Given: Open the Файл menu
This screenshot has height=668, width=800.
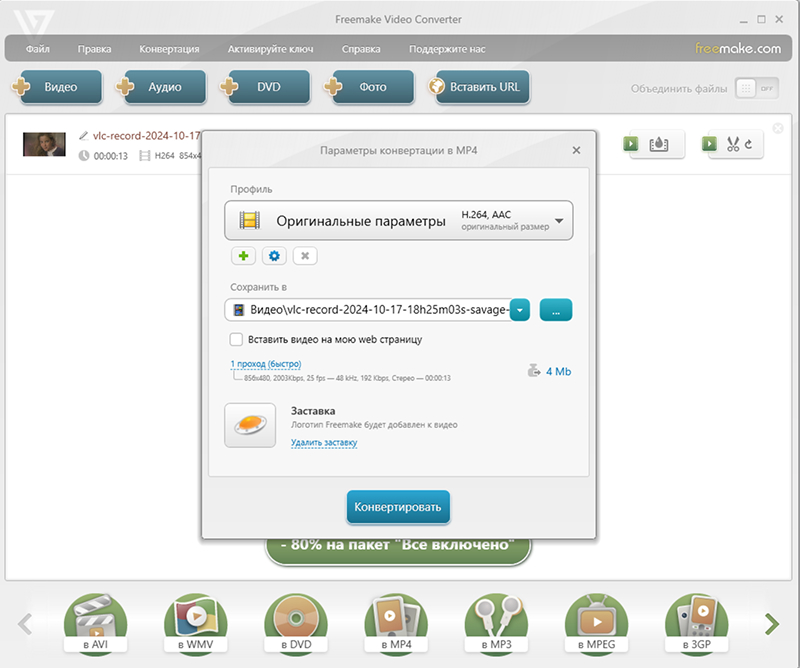Looking at the screenshot, I should tap(38, 49).
